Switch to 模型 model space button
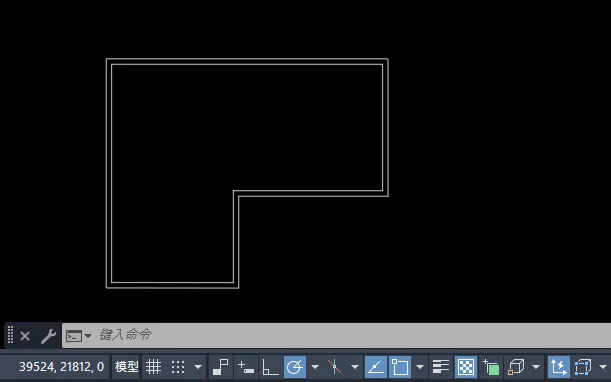The height and width of the screenshot is (382, 611). [127, 367]
